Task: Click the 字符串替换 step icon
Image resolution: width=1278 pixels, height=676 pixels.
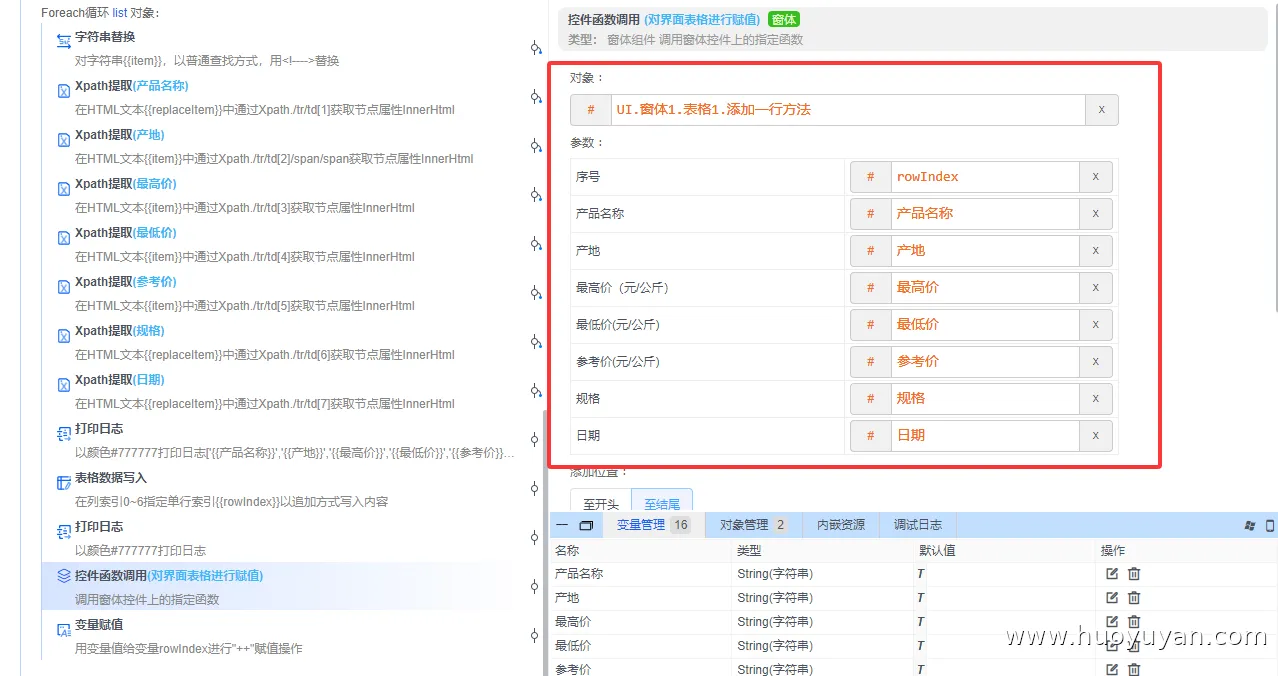Action: point(64,41)
